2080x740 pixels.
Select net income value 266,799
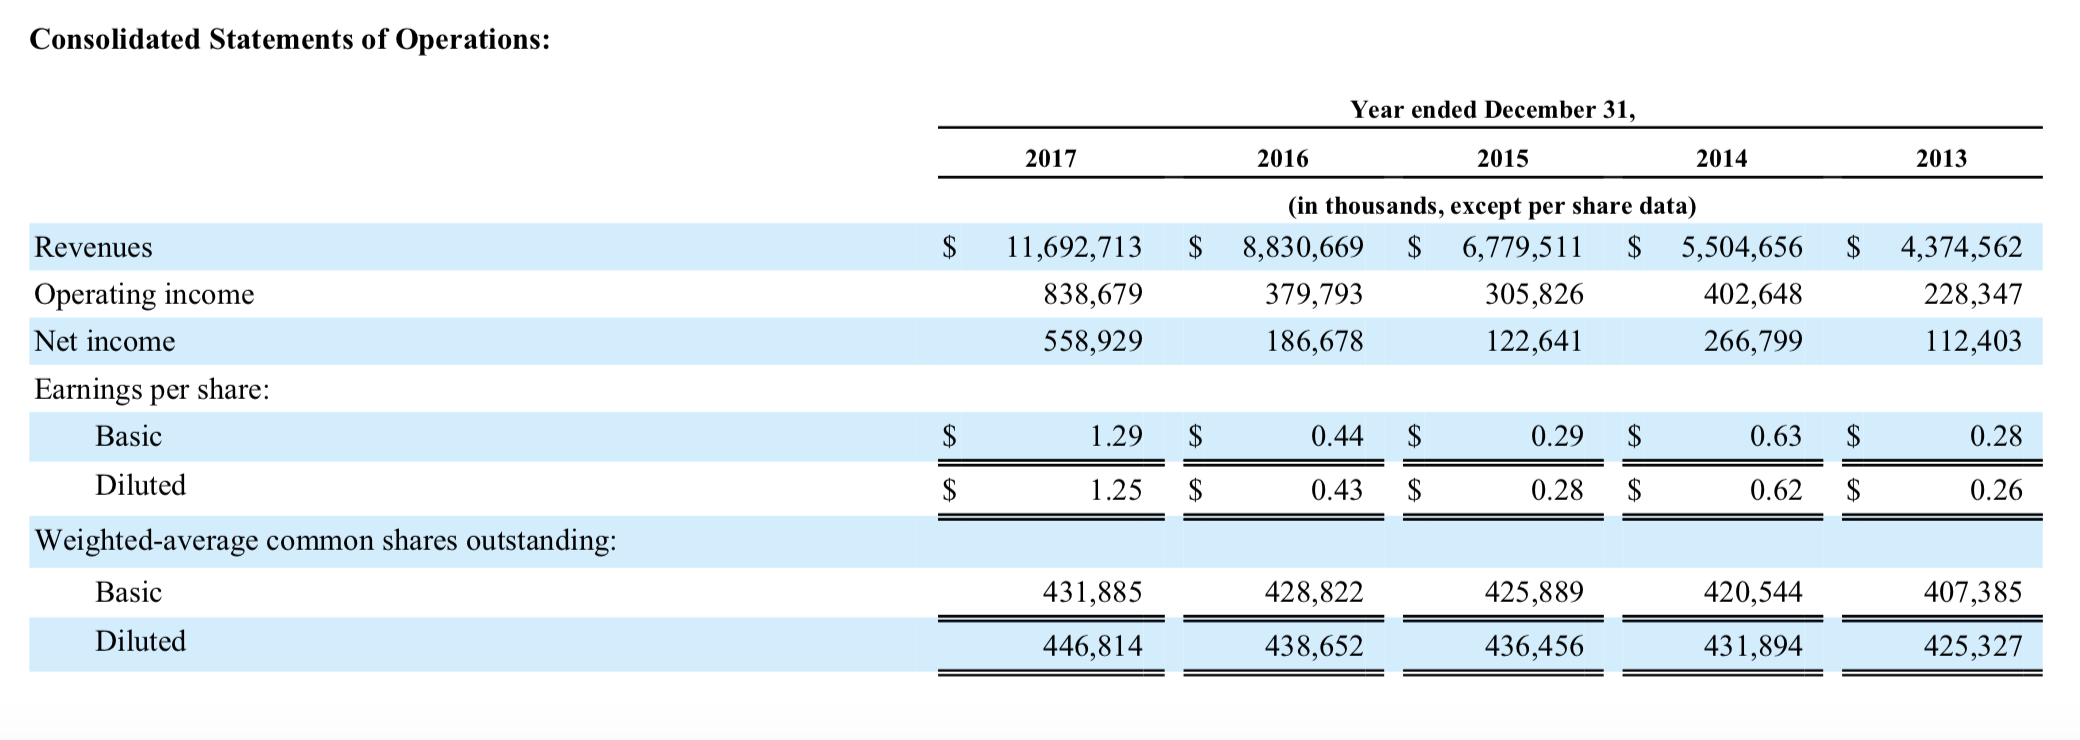(1753, 341)
